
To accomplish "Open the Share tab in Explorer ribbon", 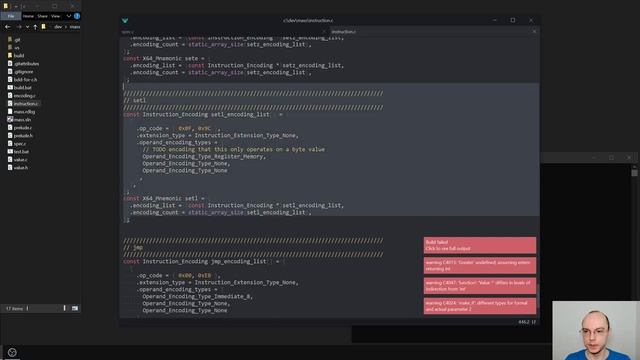I will [x=42, y=16].
